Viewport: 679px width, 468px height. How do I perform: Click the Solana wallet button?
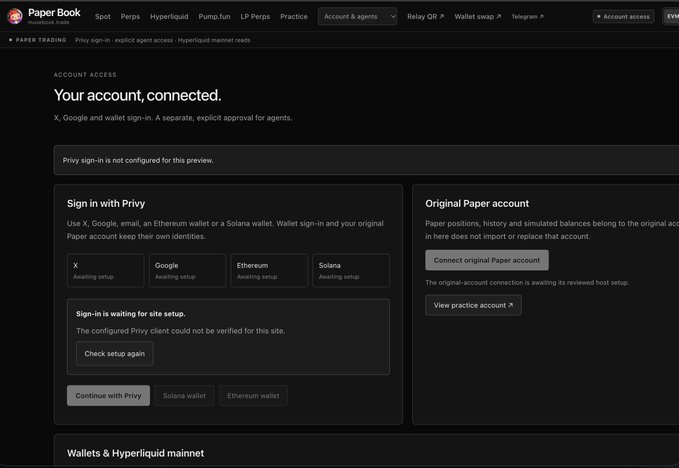184,396
